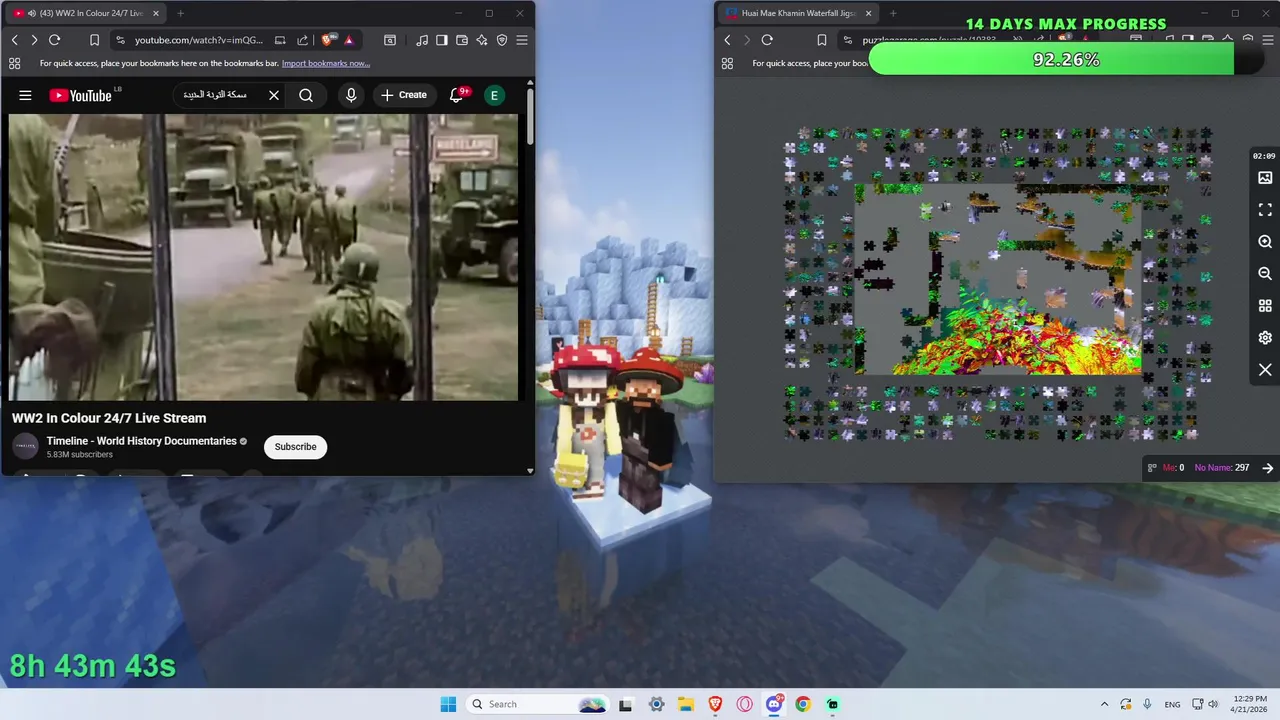
Task: Show the sidebar panel in YouTube browser window
Action: coord(442,40)
